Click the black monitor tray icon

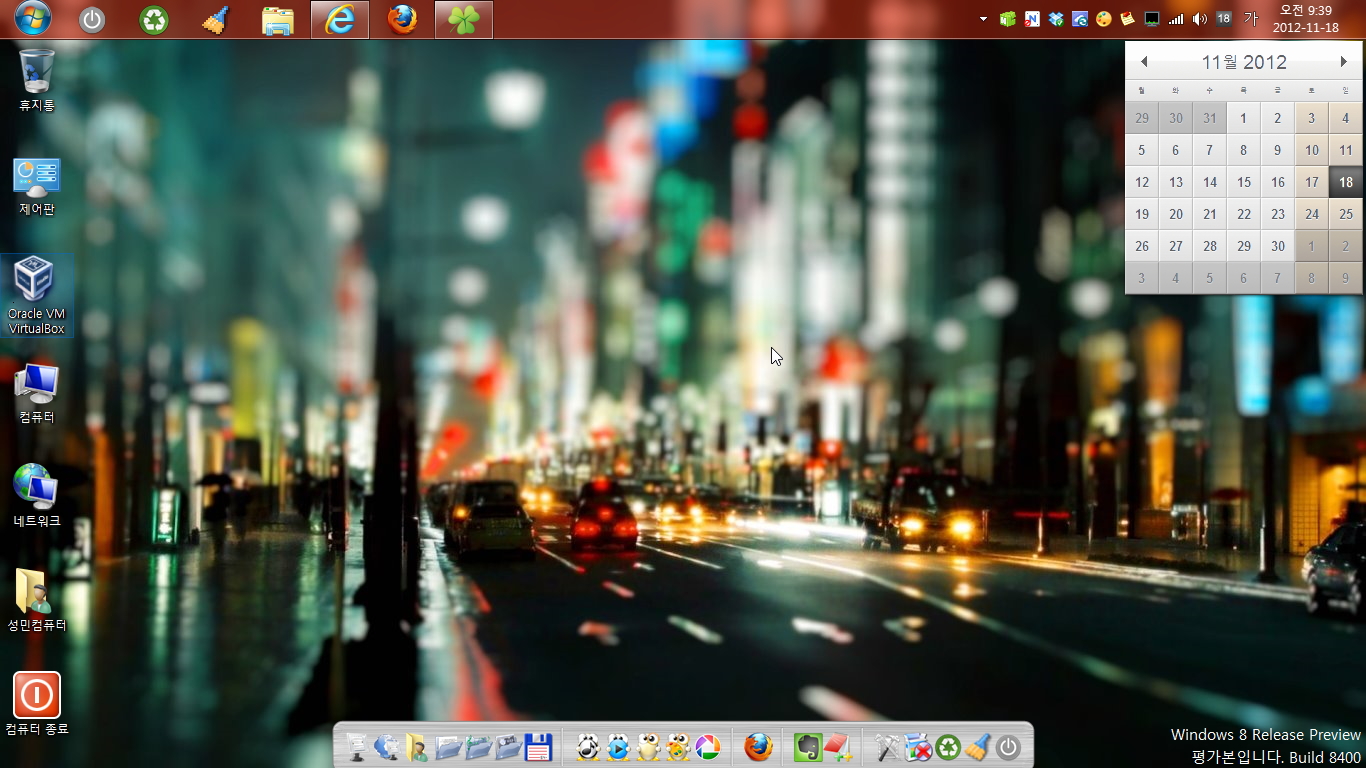click(x=1152, y=19)
